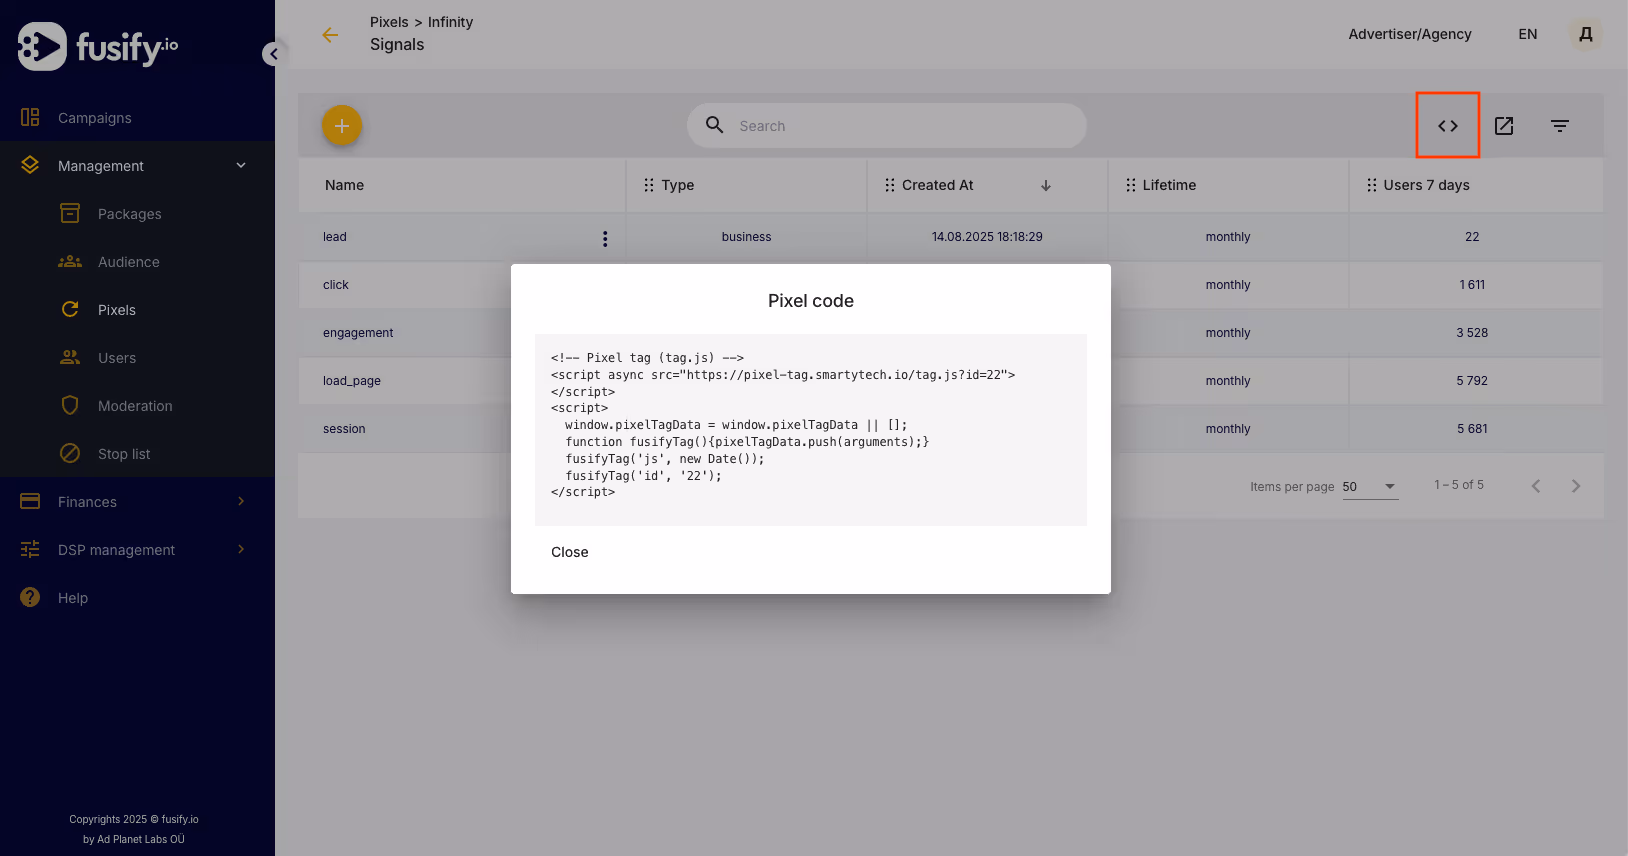Open Campaigns in the sidebar

pos(95,118)
